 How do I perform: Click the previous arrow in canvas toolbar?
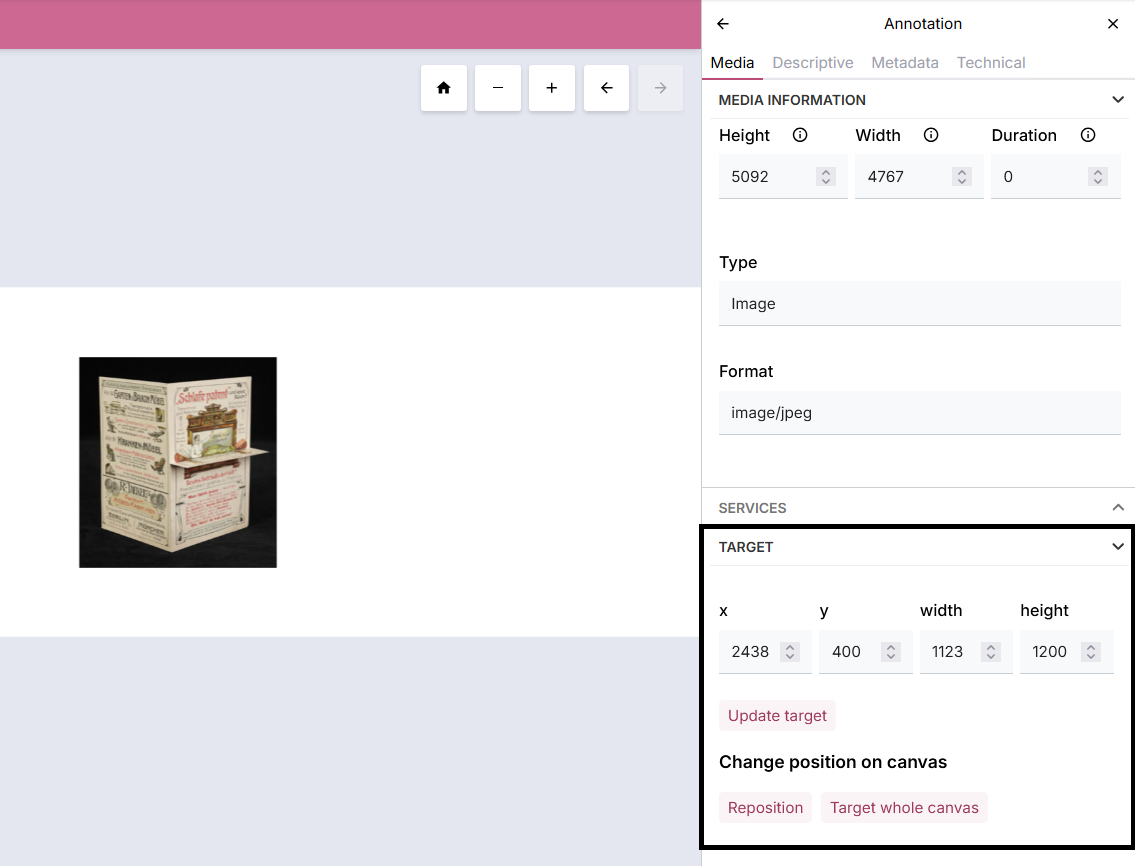[x=606, y=88]
